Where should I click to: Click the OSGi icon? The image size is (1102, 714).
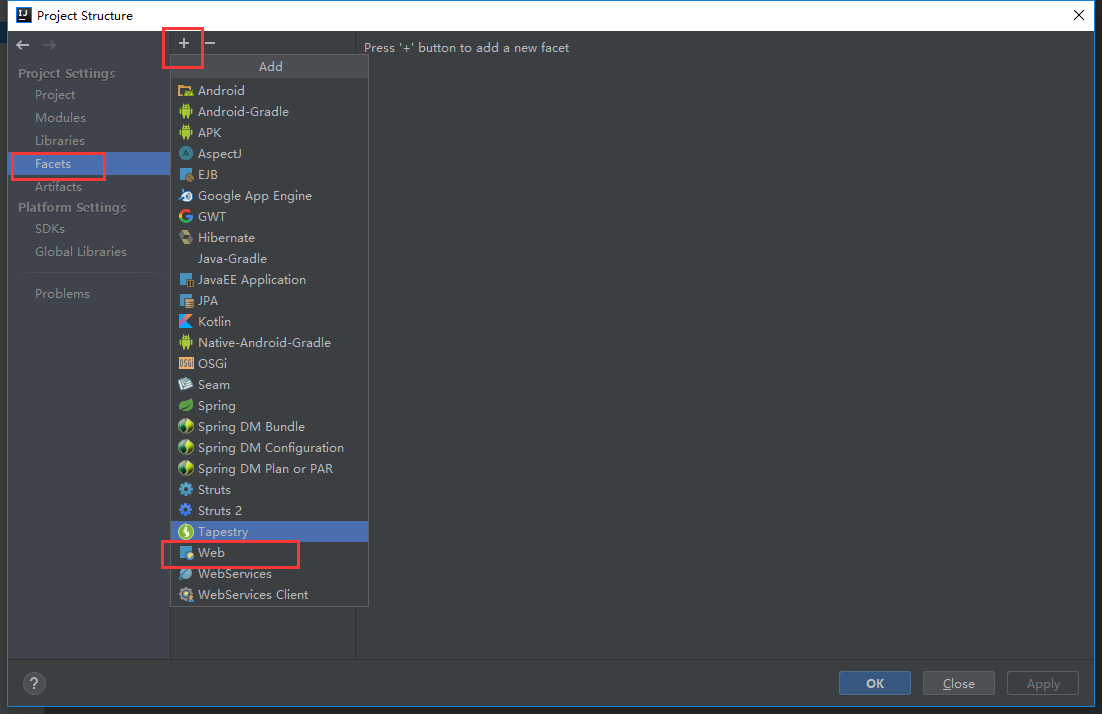[186, 363]
